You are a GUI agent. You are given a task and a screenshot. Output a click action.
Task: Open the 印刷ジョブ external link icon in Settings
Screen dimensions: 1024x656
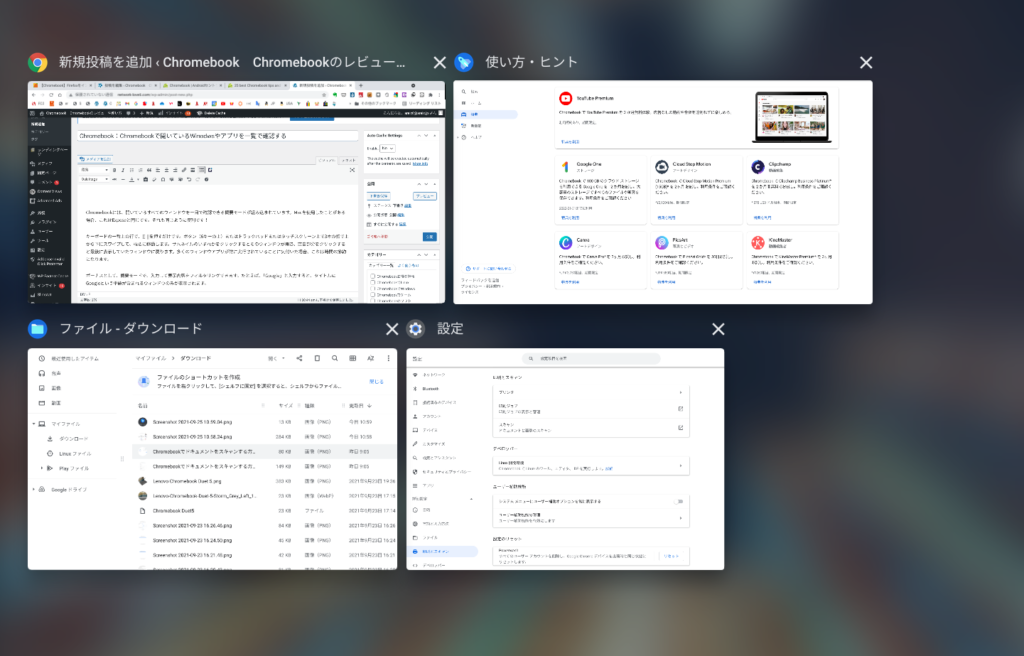(x=680, y=408)
